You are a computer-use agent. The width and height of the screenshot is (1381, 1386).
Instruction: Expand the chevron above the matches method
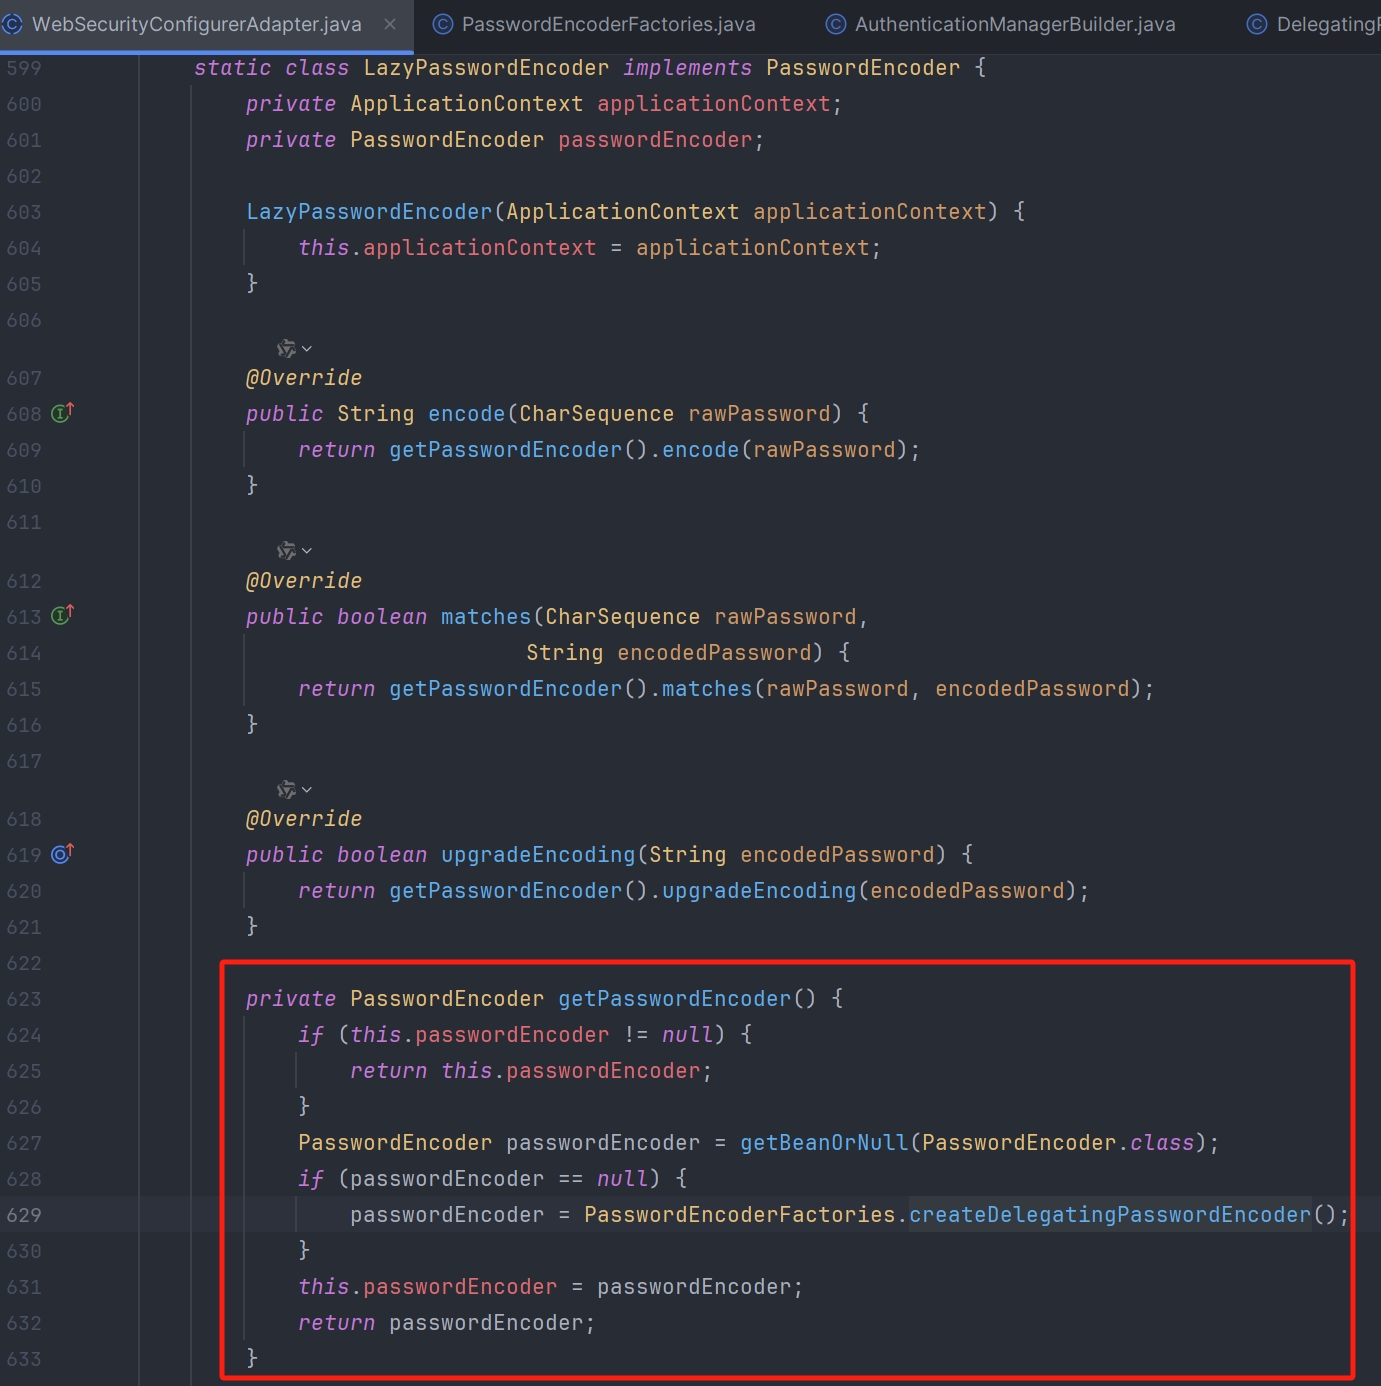(x=307, y=551)
